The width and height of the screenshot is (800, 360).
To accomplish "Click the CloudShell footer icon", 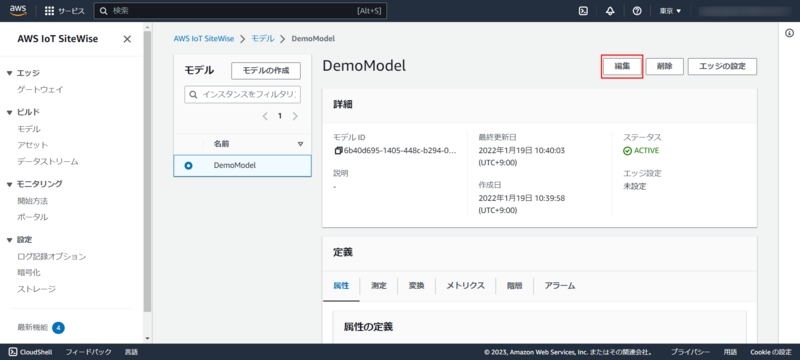I will (13, 352).
